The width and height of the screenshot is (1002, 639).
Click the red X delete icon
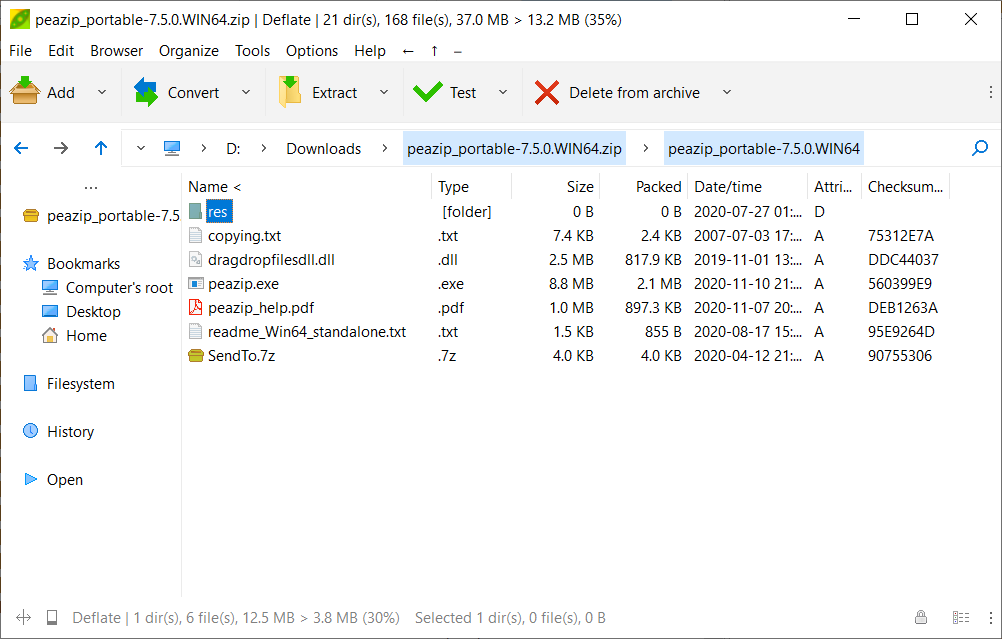547,93
